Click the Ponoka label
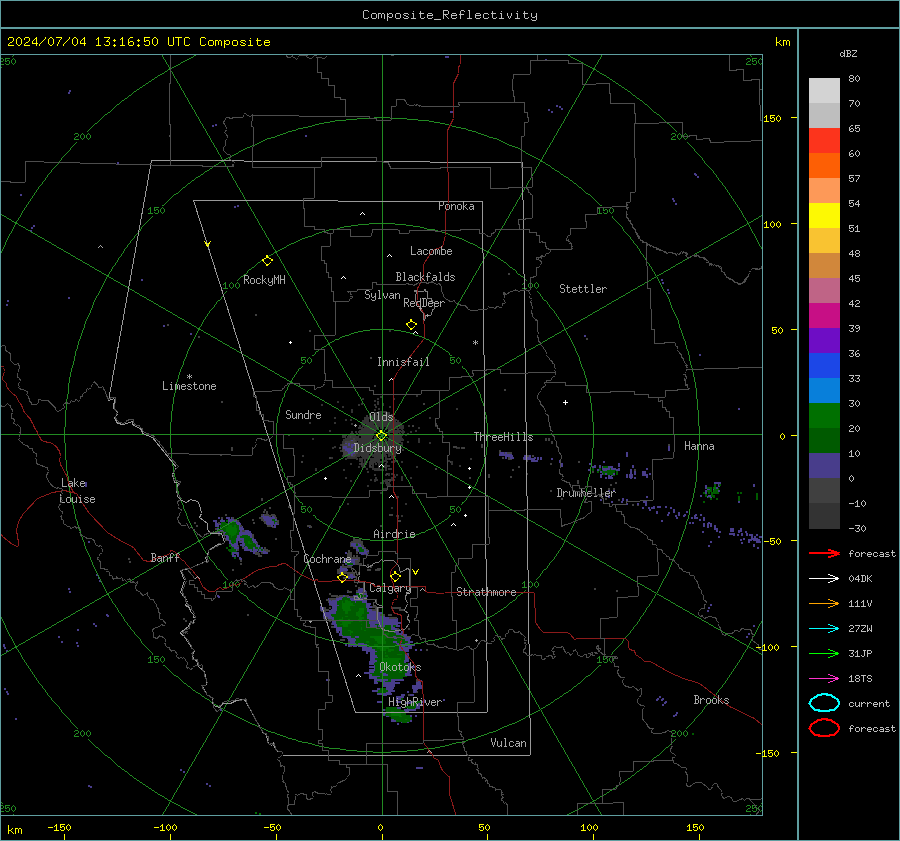Image resolution: width=900 pixels, height=841 pixels. (456, 206)
